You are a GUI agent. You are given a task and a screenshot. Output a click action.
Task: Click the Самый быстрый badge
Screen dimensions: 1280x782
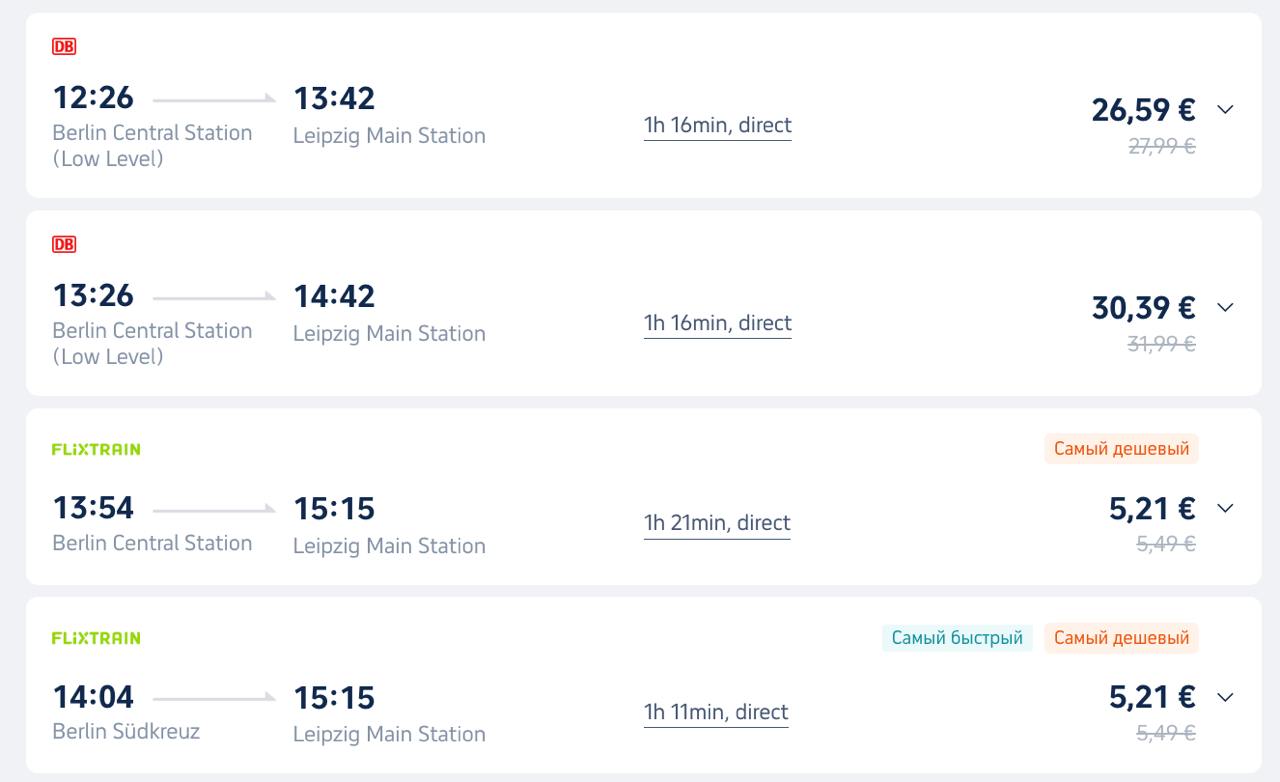[x=957, y=638]
